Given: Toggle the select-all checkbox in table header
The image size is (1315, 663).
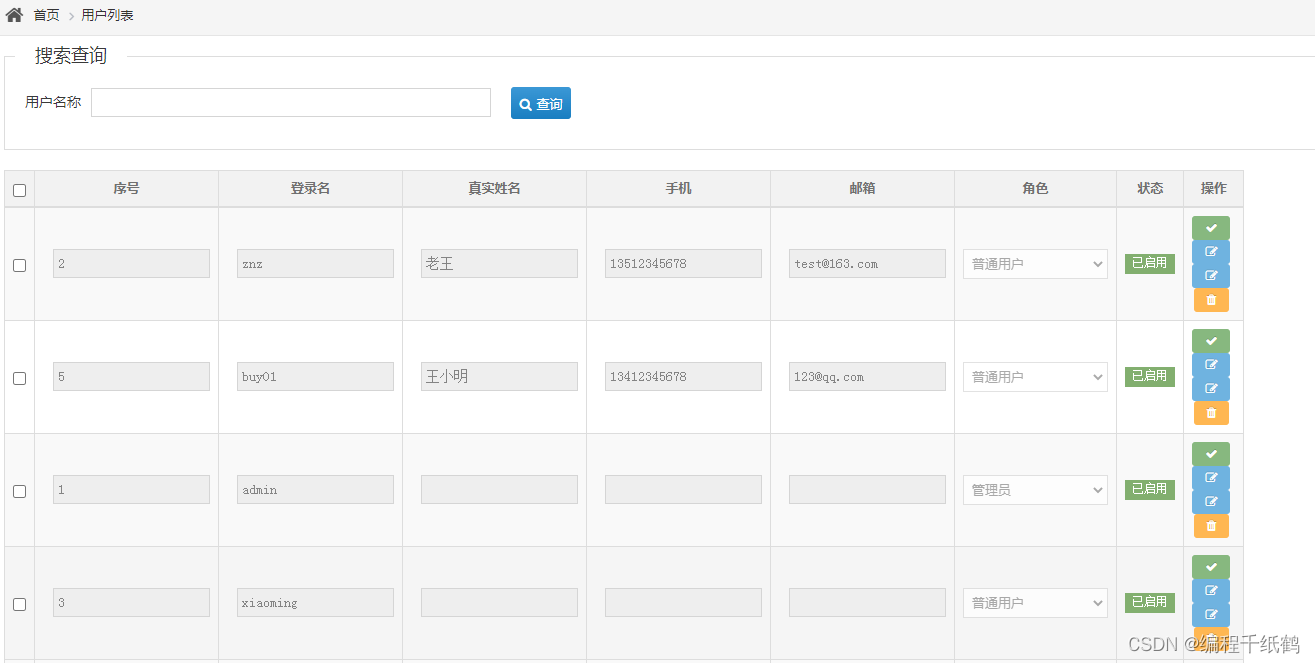Looking at the screenshot, I should pyautogui.click(x=19, y=190).
